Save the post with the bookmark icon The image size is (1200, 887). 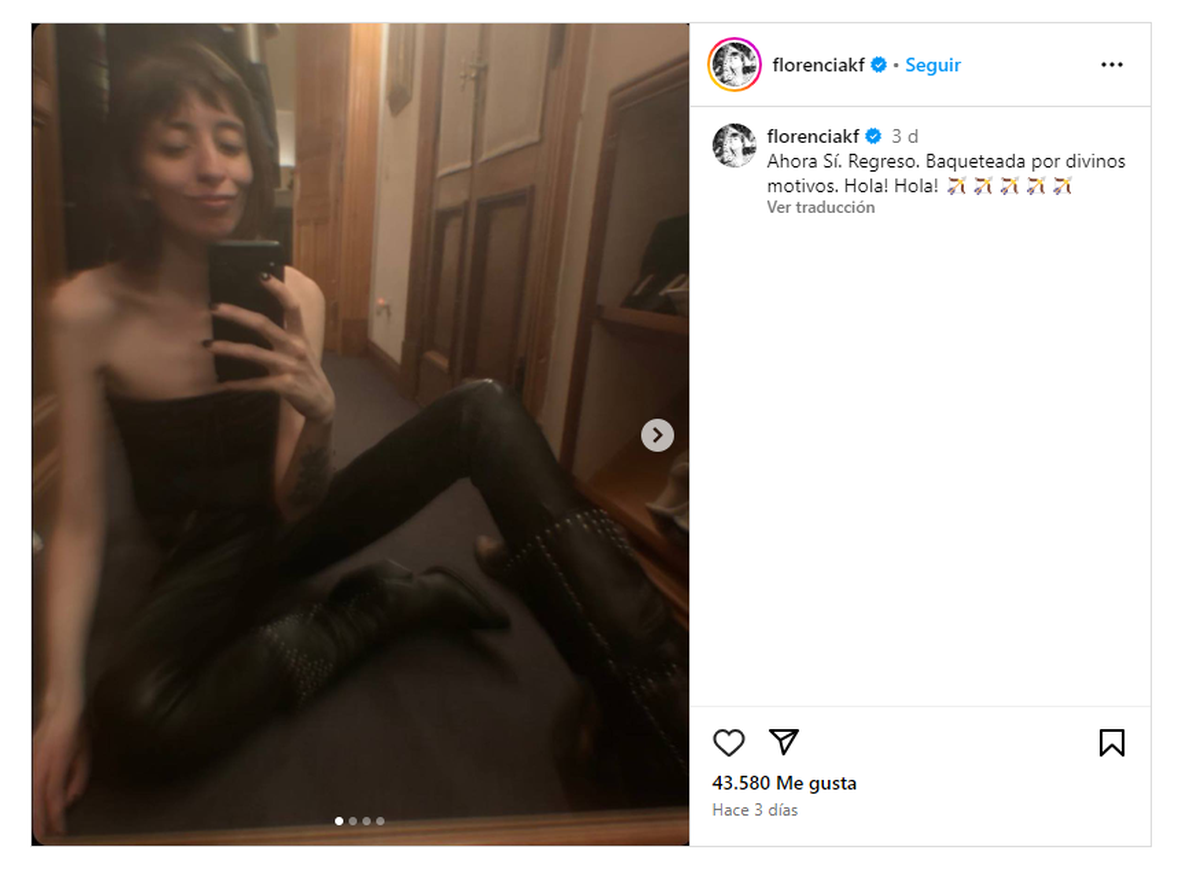pyautogui.click(x=1112, y=742)
